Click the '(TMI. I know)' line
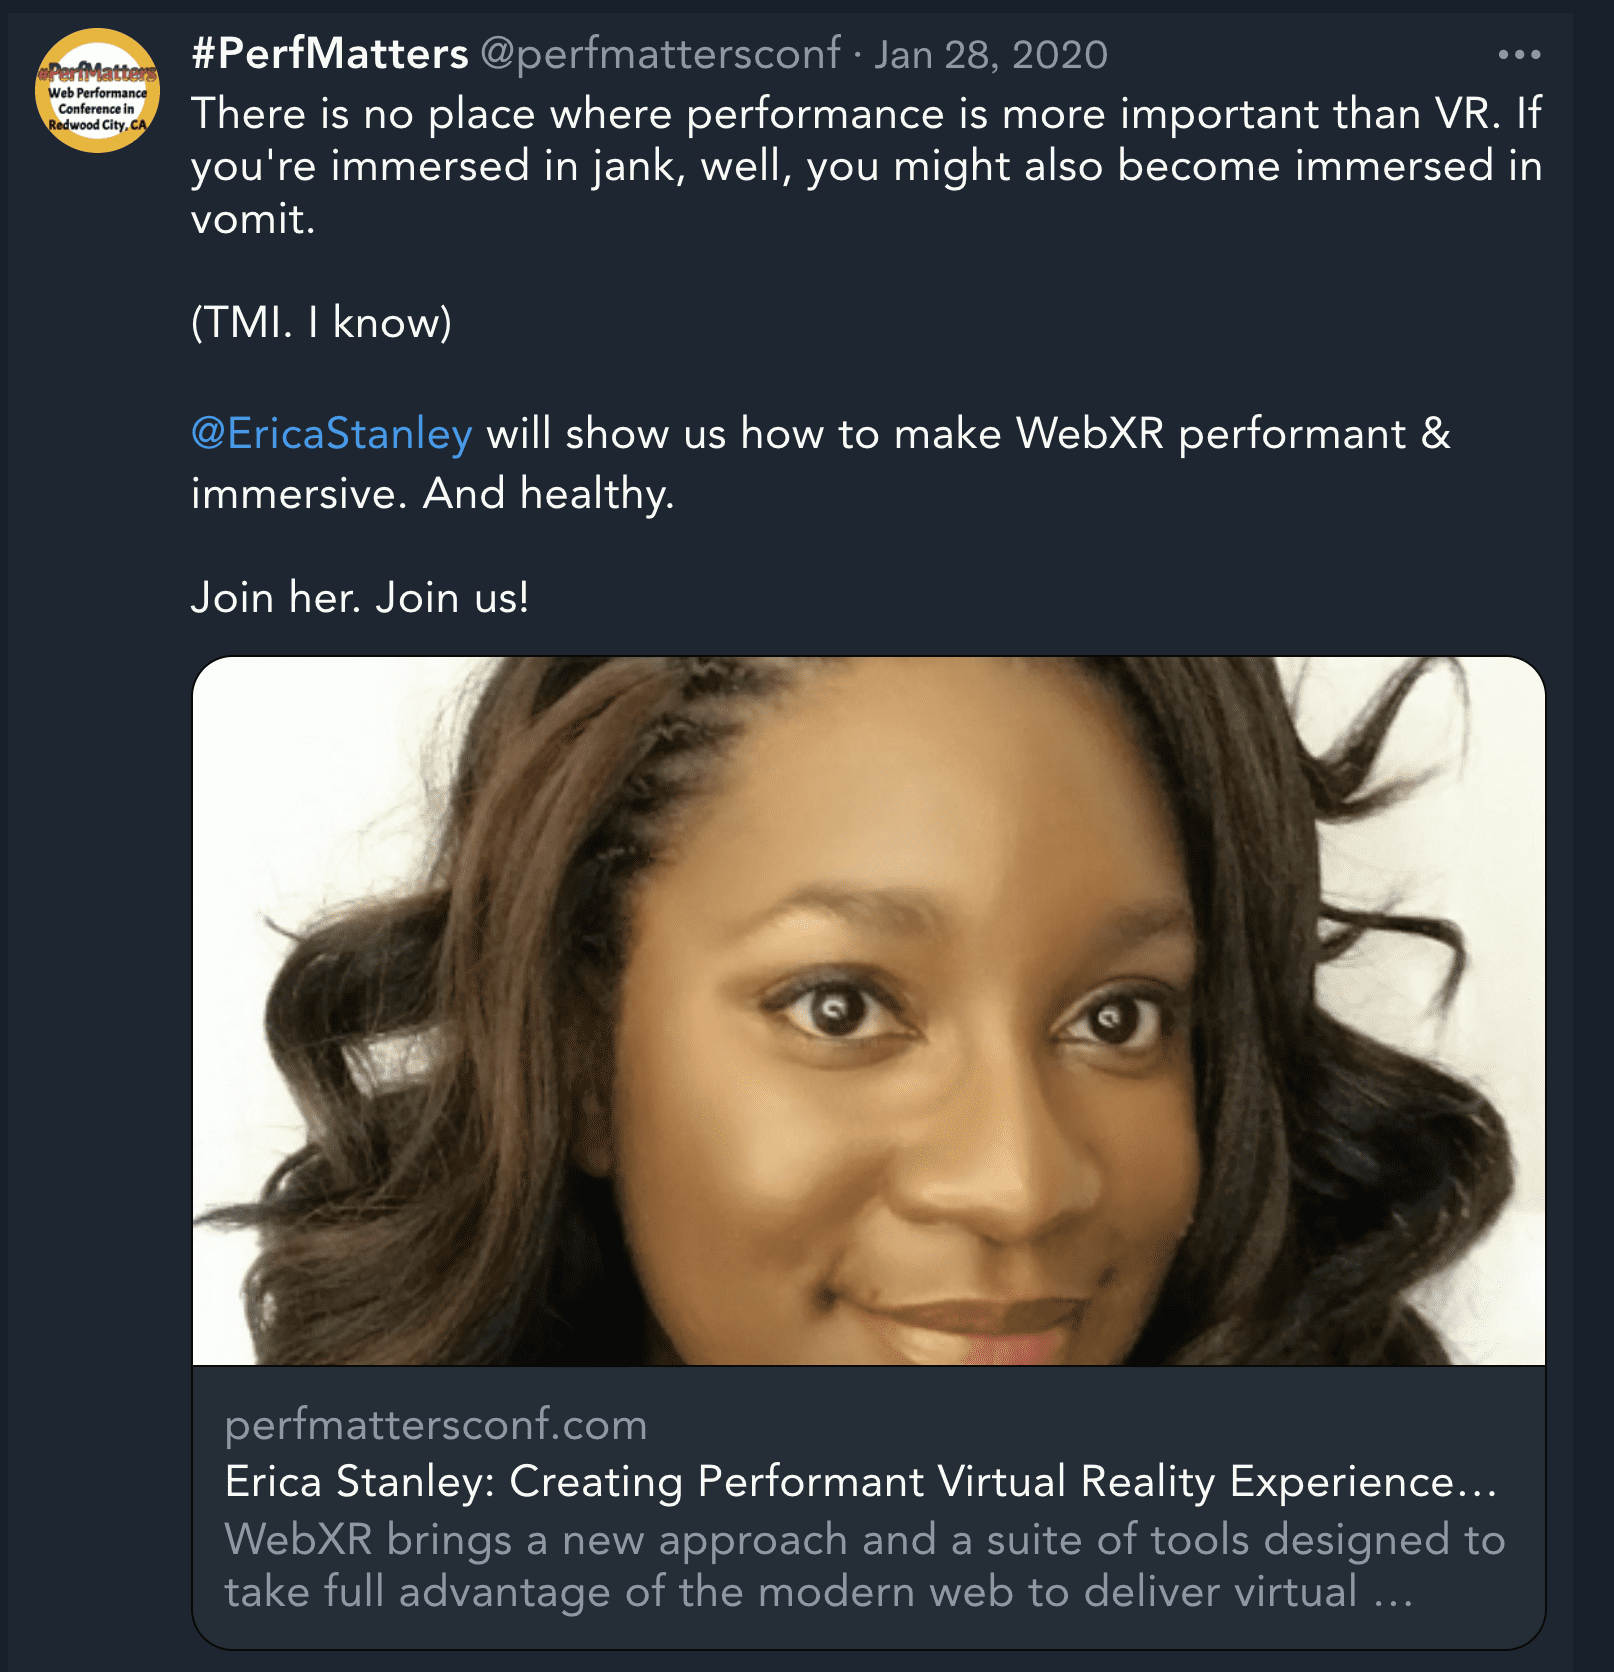The width and height of the screenshot is (1614, 1672). pyautogui.click(x=321, y=322)
